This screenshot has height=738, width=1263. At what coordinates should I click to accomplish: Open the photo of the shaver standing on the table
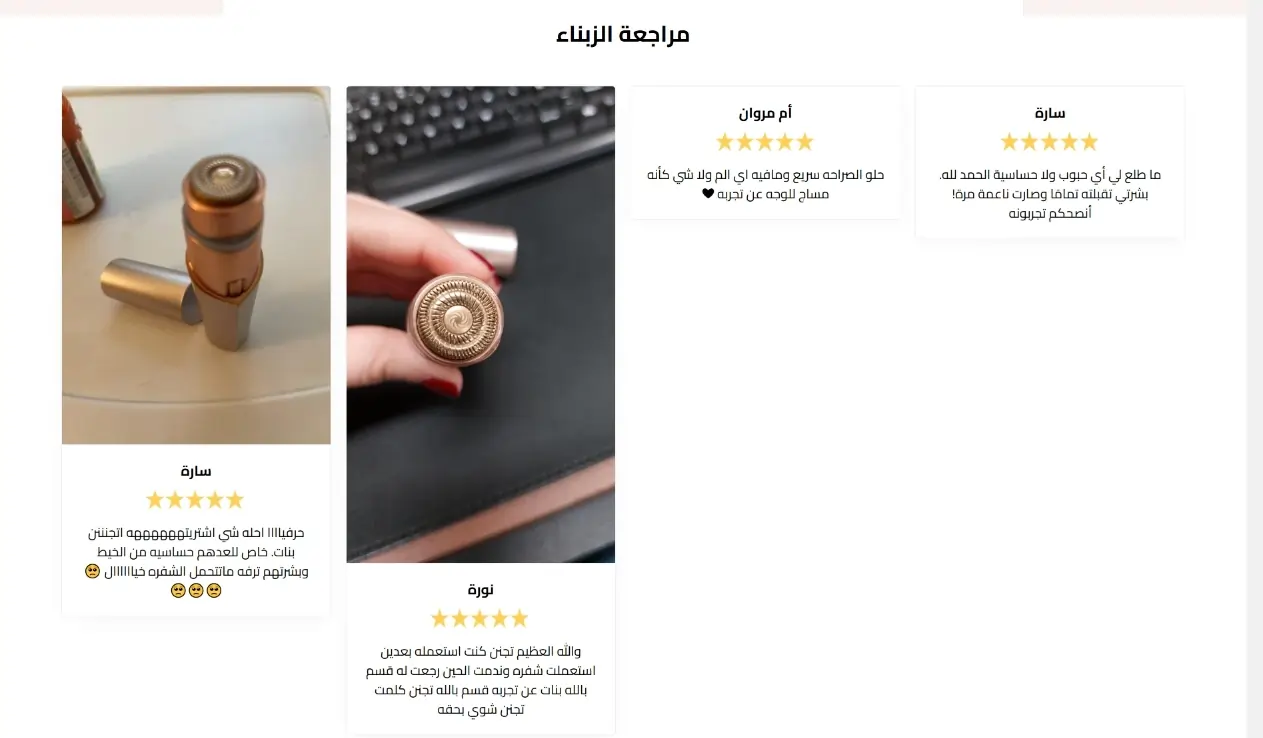196,265
